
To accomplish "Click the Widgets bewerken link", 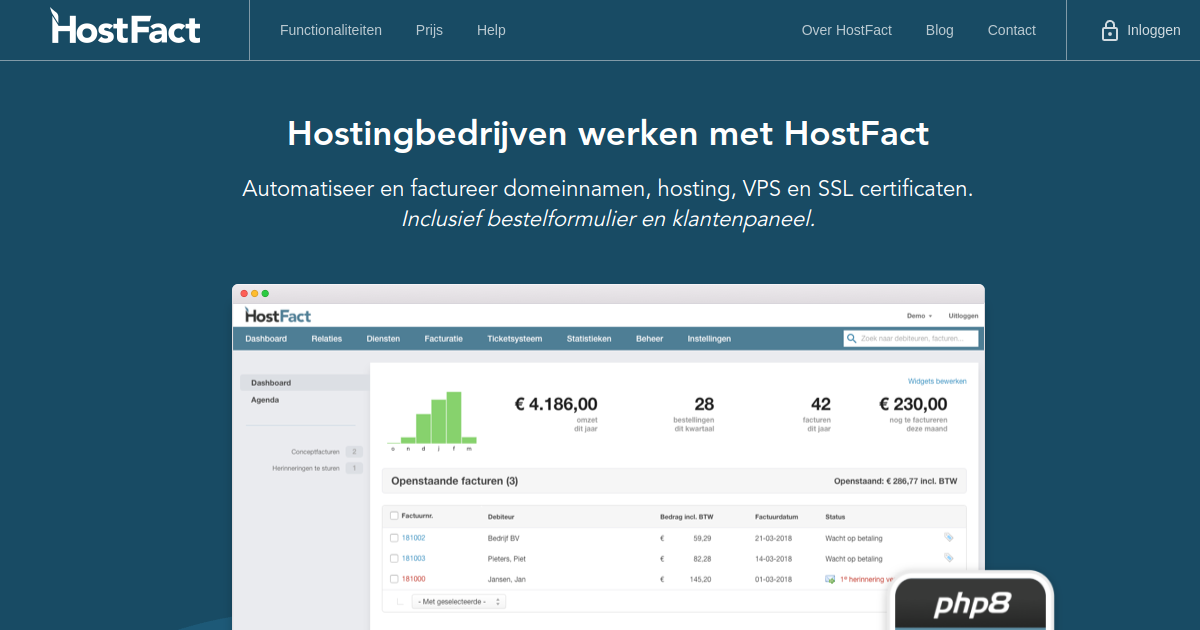I will coord(937,381).
